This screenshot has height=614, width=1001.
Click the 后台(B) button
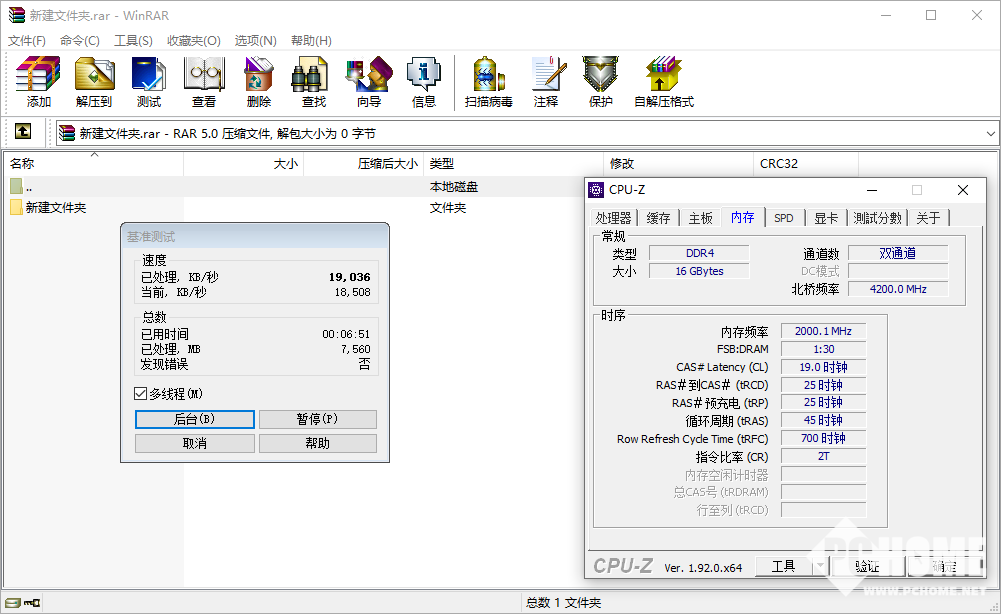click(x=194, y=419)
